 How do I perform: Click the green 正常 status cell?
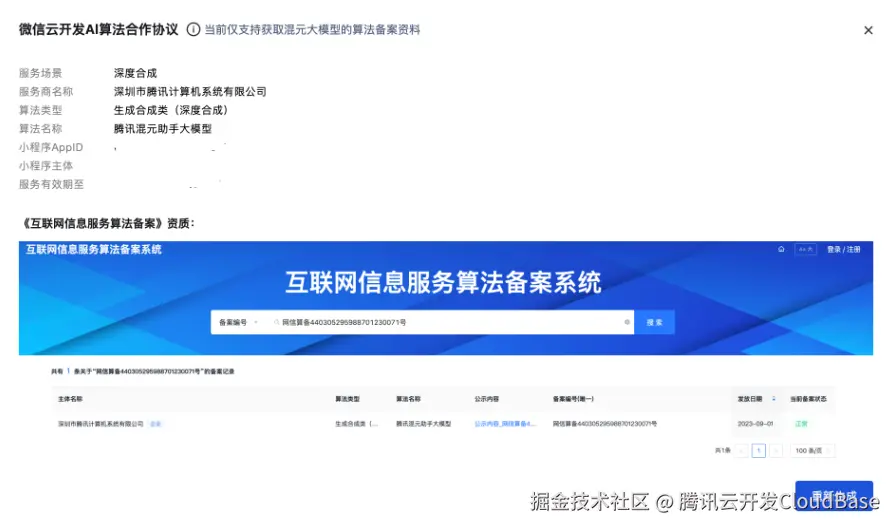(801, 424)
